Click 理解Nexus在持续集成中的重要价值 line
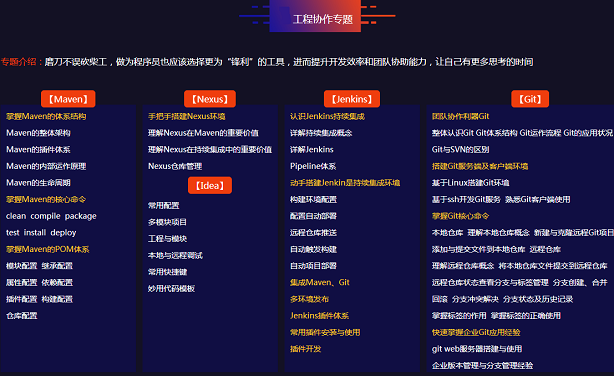Viewport: 614px width, 376px height. point(210,150)
